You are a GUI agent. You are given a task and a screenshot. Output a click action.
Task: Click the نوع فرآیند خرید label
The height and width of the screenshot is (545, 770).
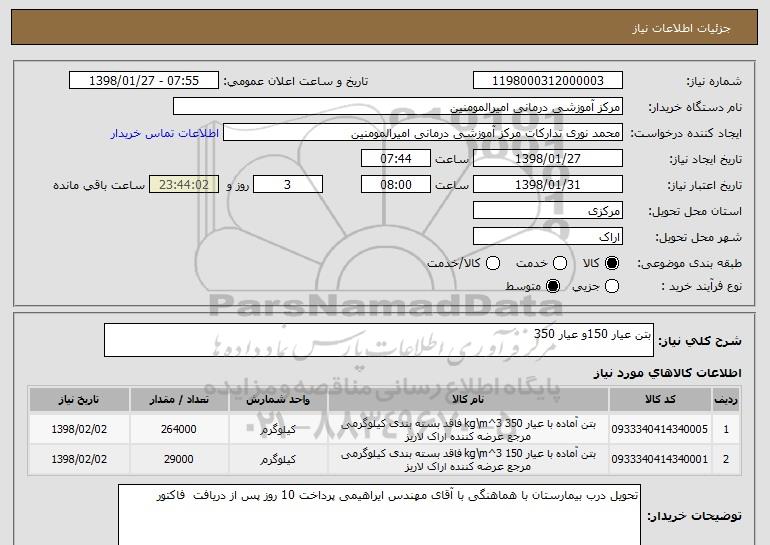pos(701,286)
